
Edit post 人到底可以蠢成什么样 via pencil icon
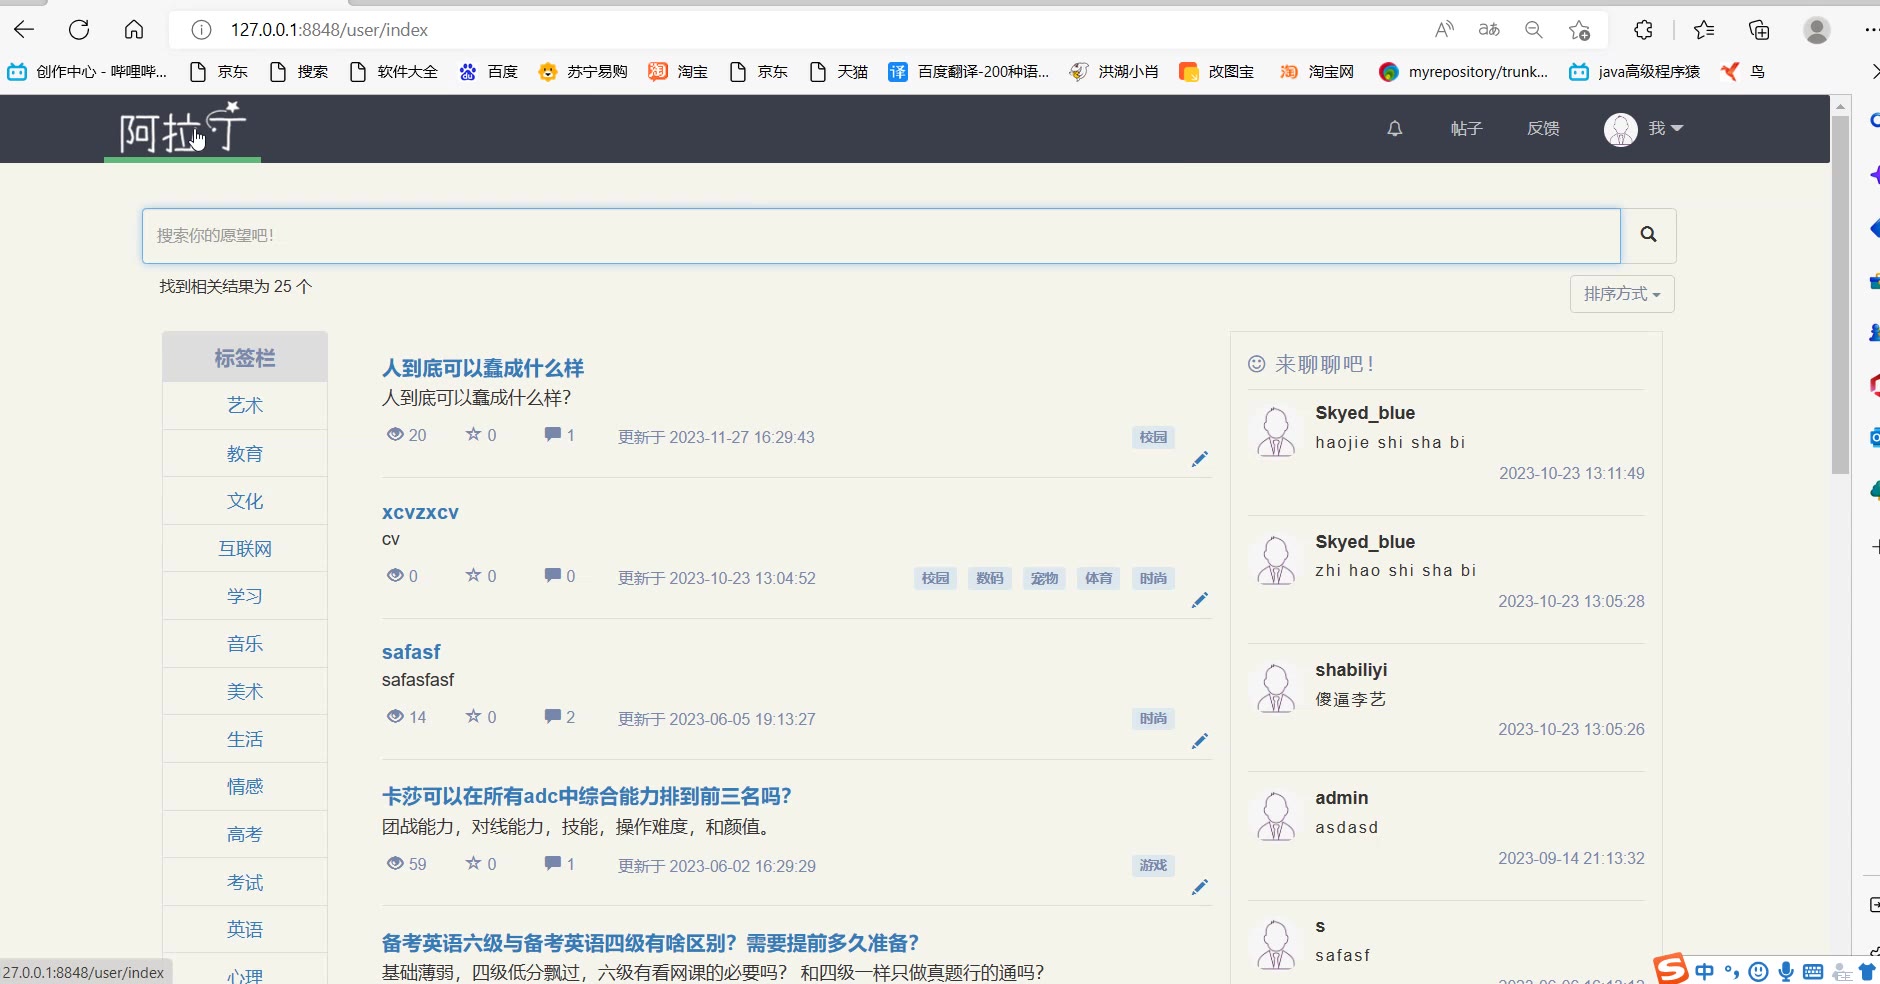click(x=1200, y=459)
